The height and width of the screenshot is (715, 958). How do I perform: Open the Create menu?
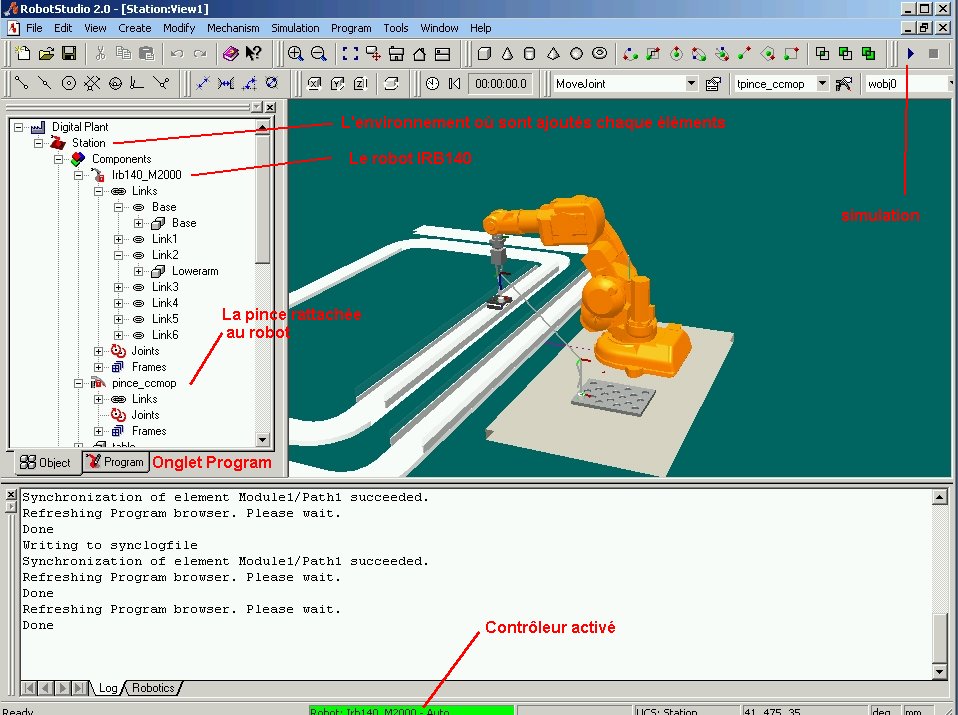(x=134, y=28)
